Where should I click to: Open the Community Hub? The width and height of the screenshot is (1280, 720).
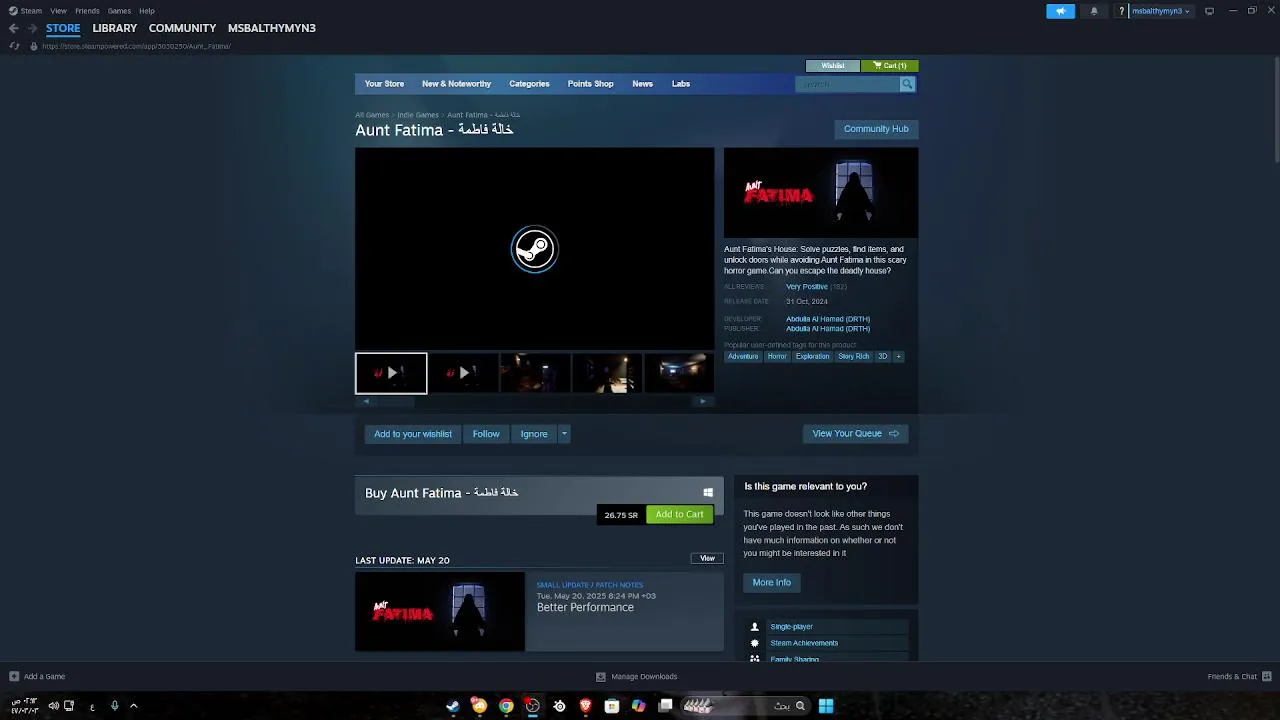tap(876, 129)
